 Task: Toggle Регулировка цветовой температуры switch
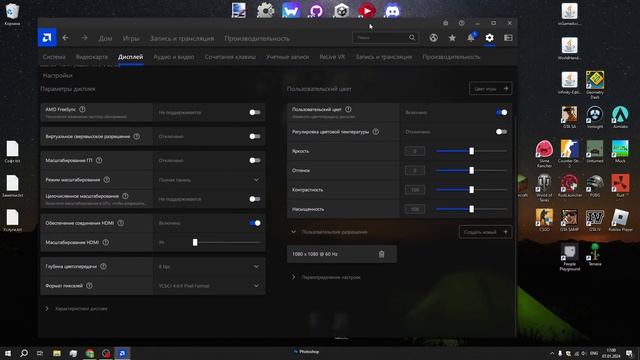[502, 132]
